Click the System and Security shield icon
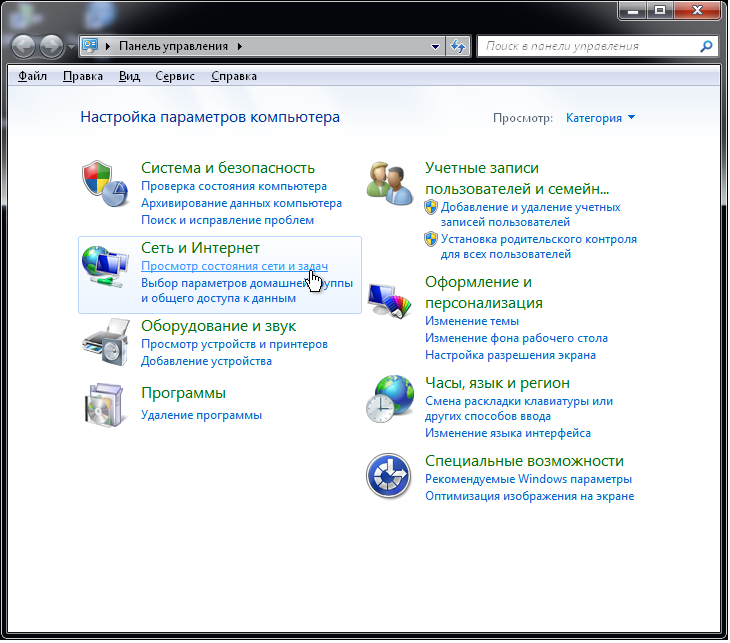The height and width of the screenshot is (643, 730). 104,183
